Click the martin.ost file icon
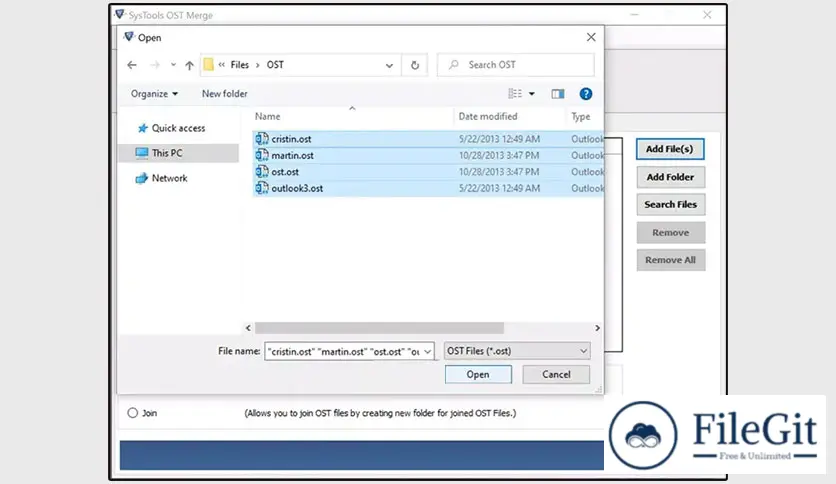 coord(261,155)
